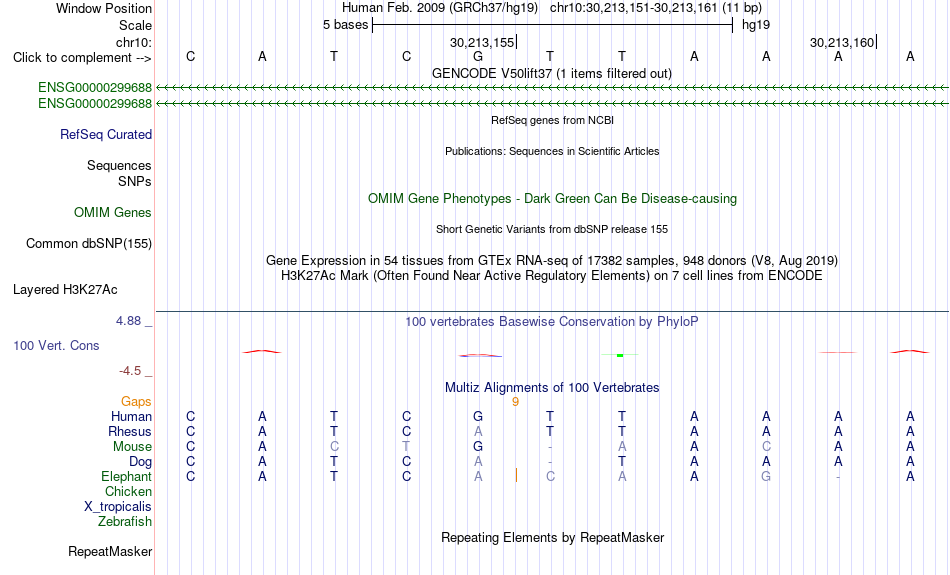Click 'Multiz Alignments of 100 Vertebrates' title

coord(552,388)
